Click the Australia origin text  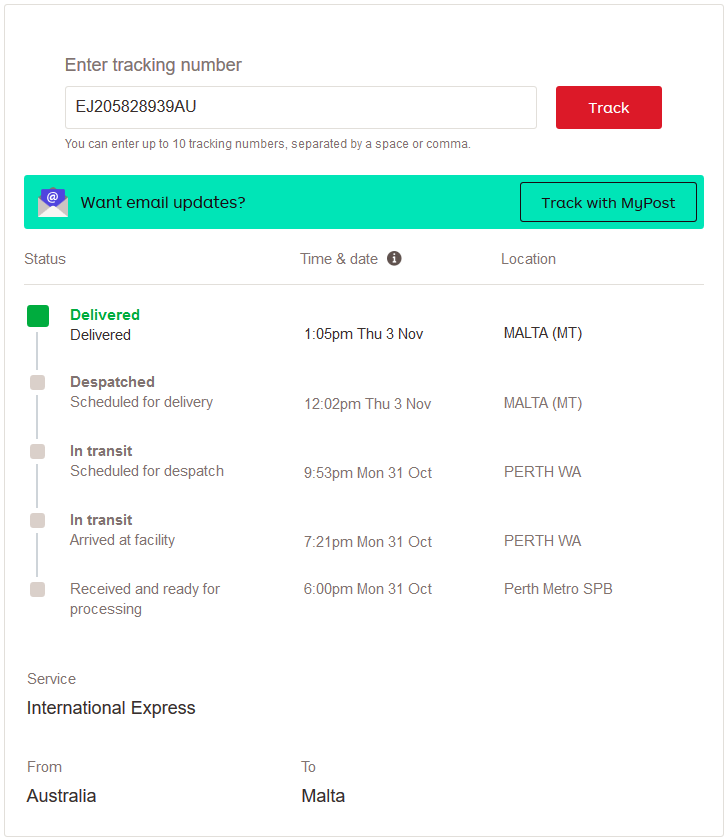click(62, 796)
